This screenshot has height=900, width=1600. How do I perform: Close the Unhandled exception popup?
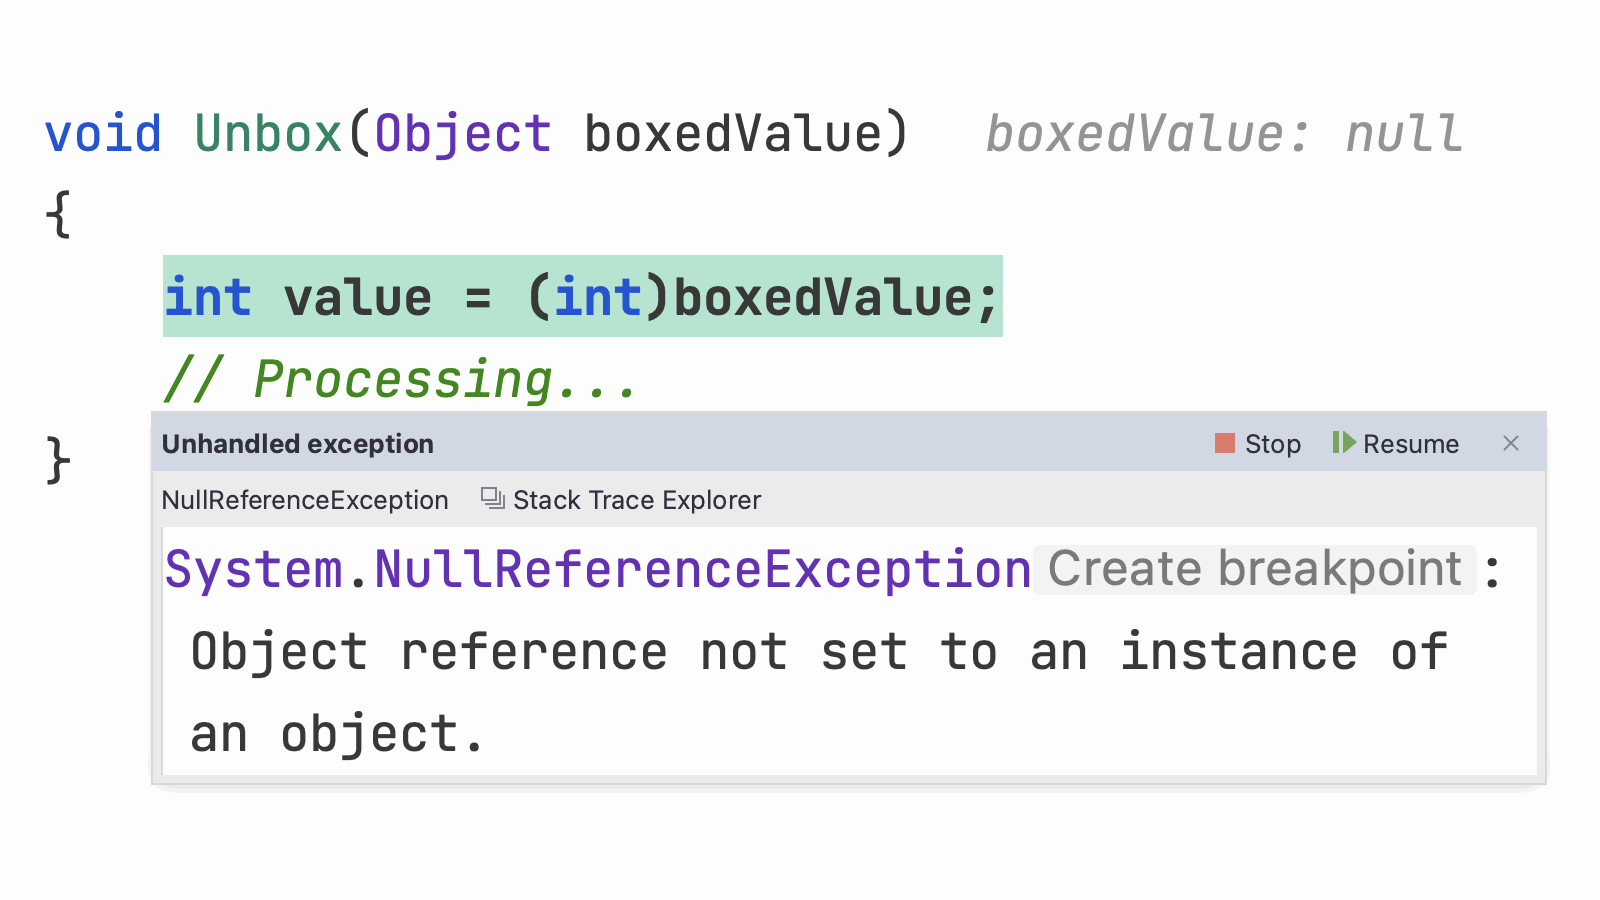point(1510,443)
